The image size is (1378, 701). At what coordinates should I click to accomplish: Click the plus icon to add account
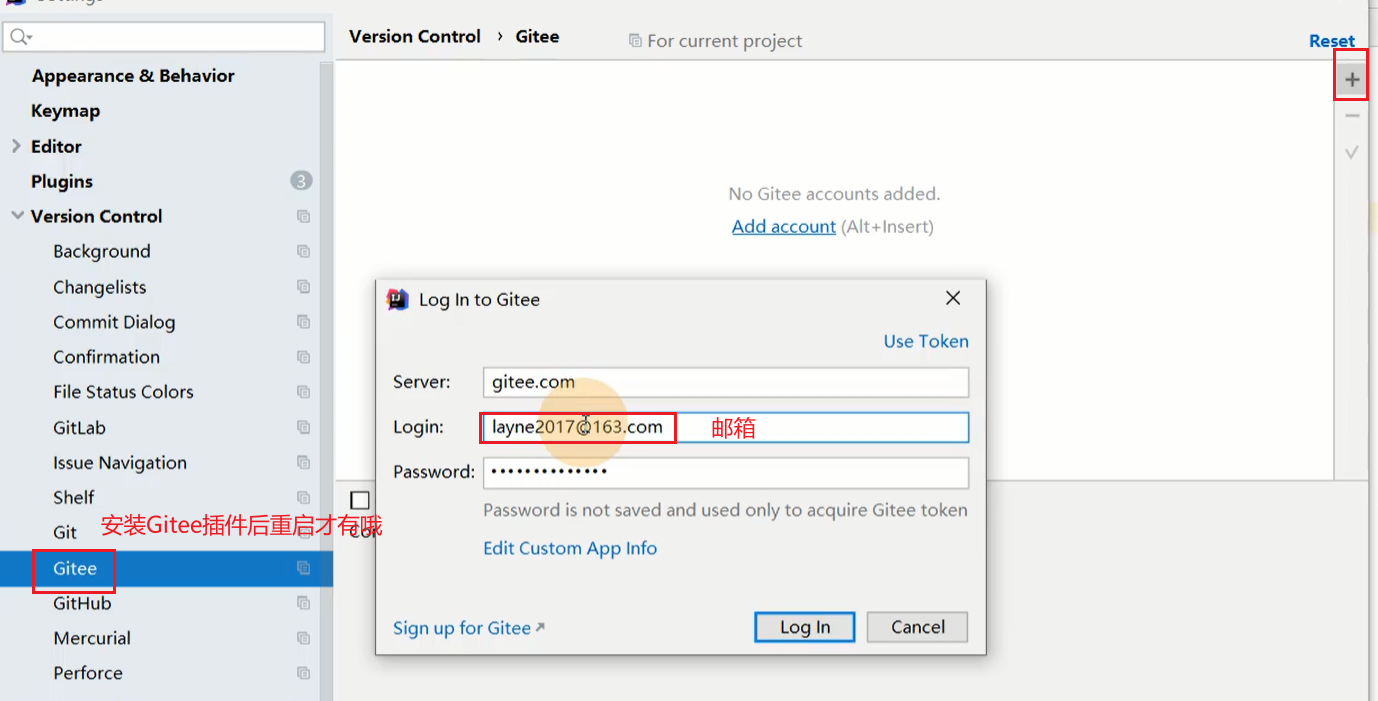coord(1352,79)
